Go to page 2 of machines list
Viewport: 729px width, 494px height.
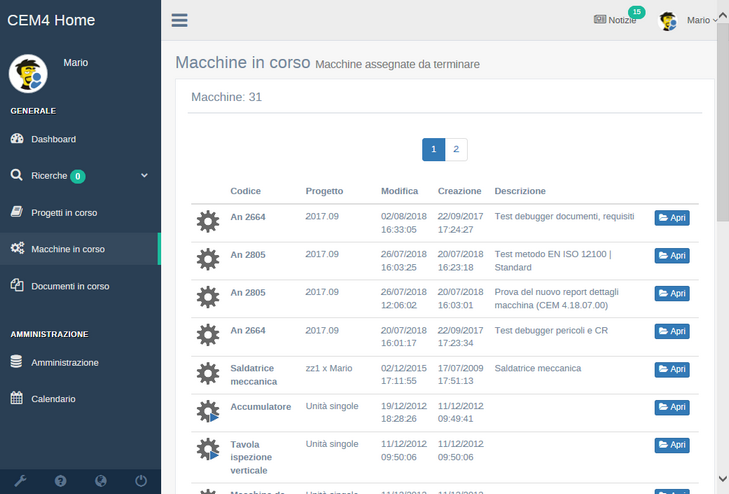pyautogui.click(x=456, y=150)
